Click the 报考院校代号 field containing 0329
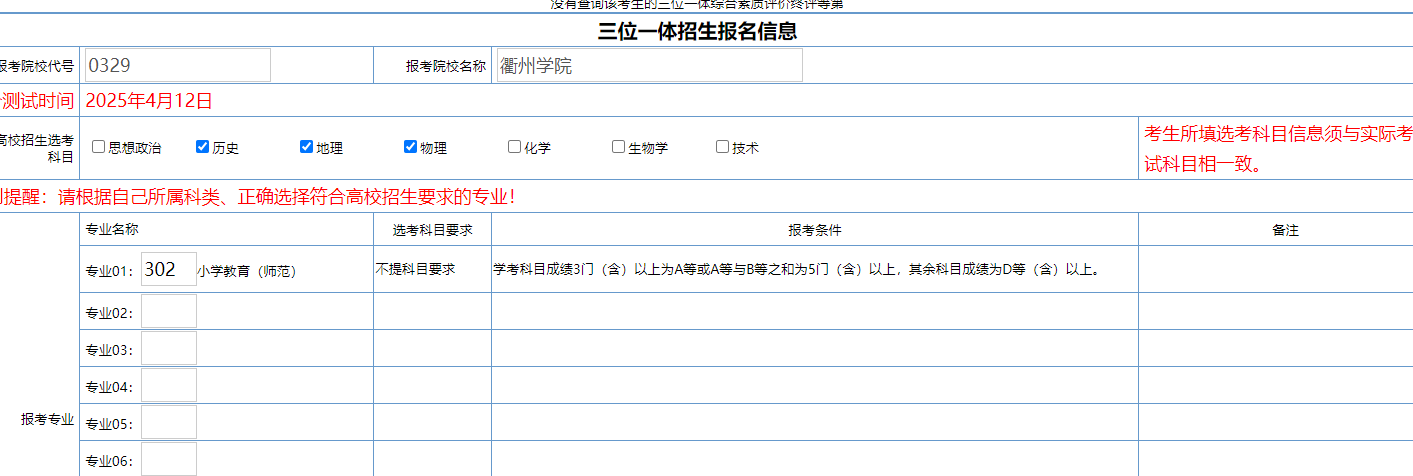 178,65
